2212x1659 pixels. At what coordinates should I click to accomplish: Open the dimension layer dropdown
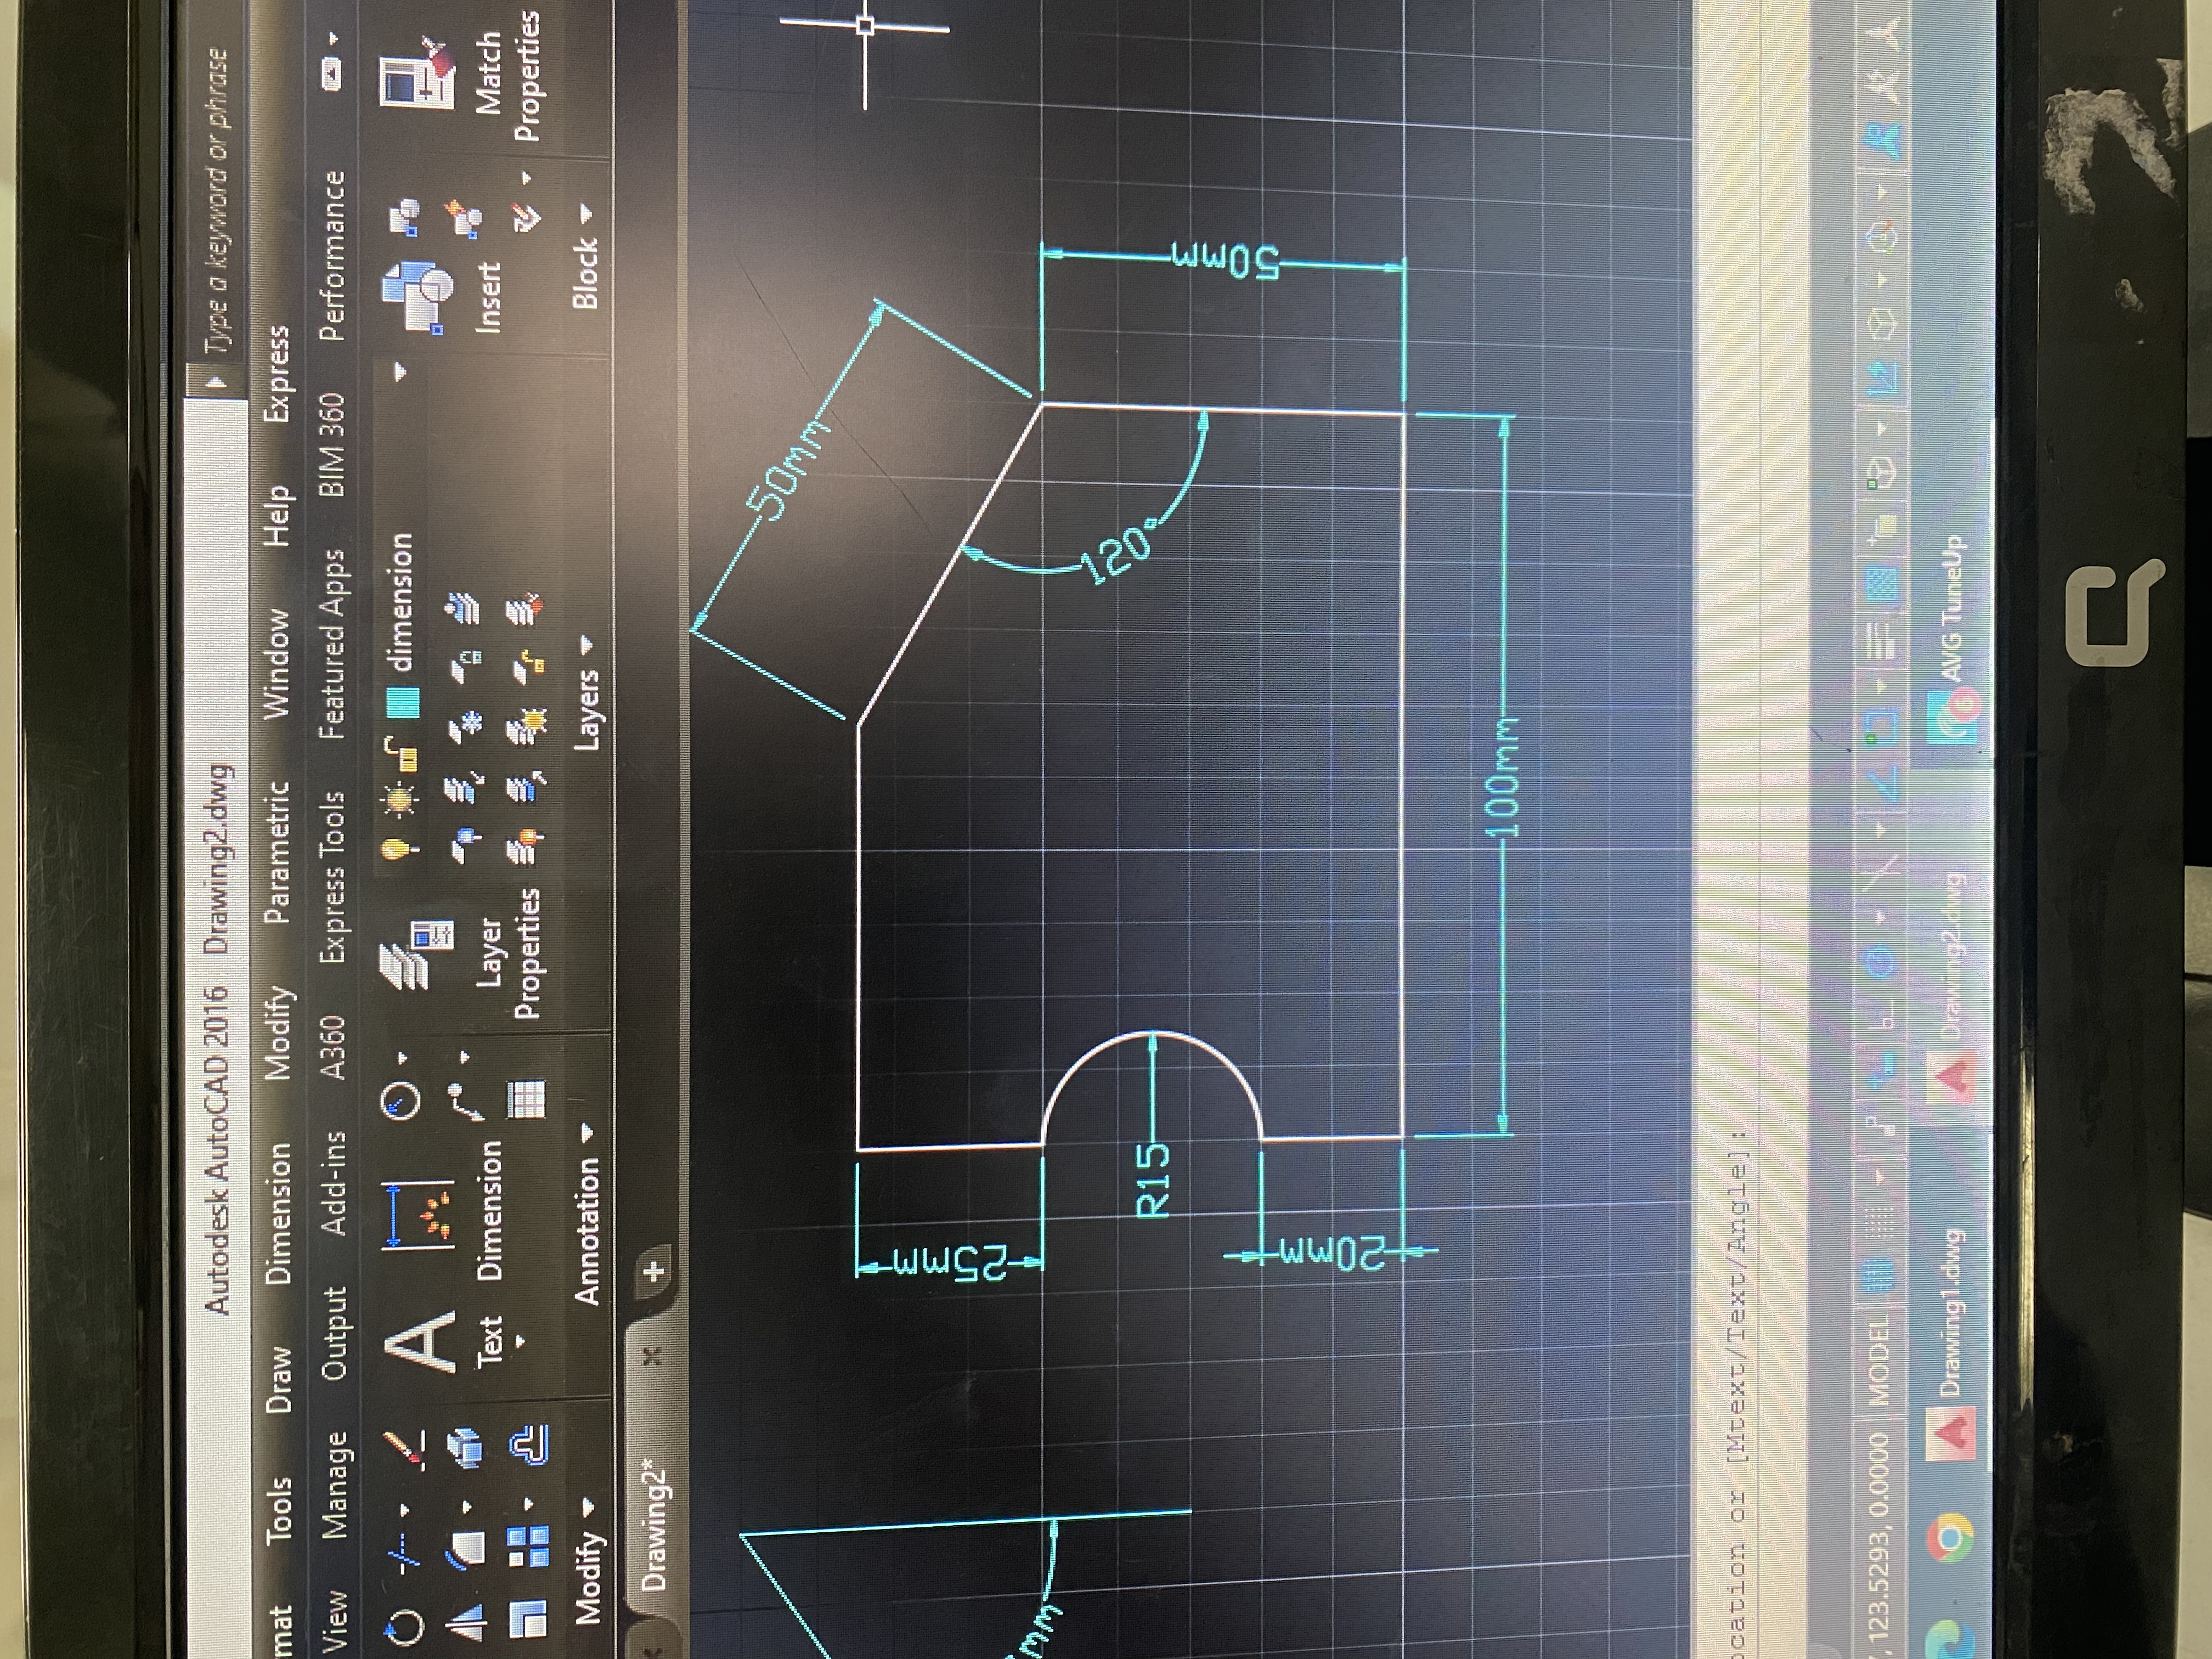[400, 372]
